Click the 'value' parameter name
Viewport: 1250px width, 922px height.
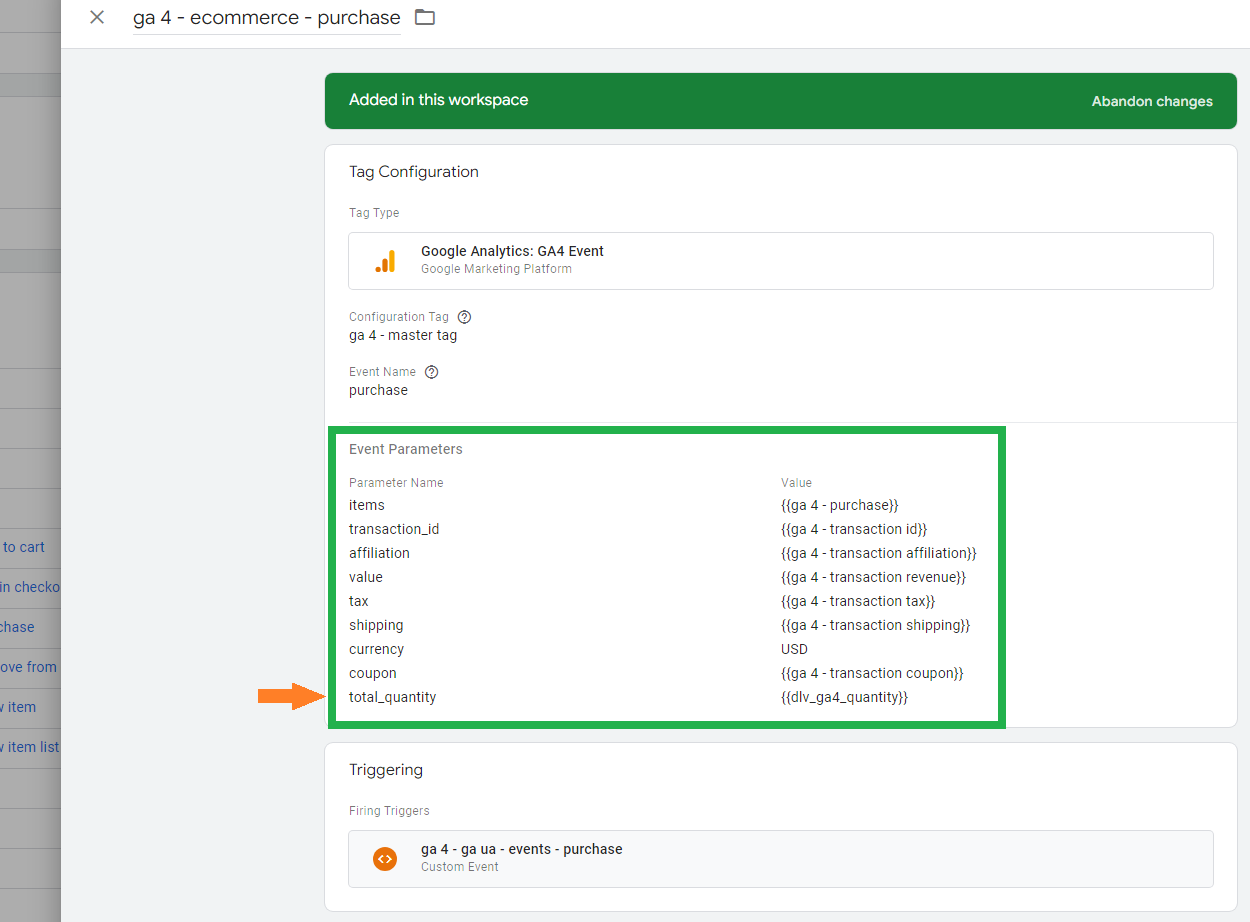coord(366,577)
